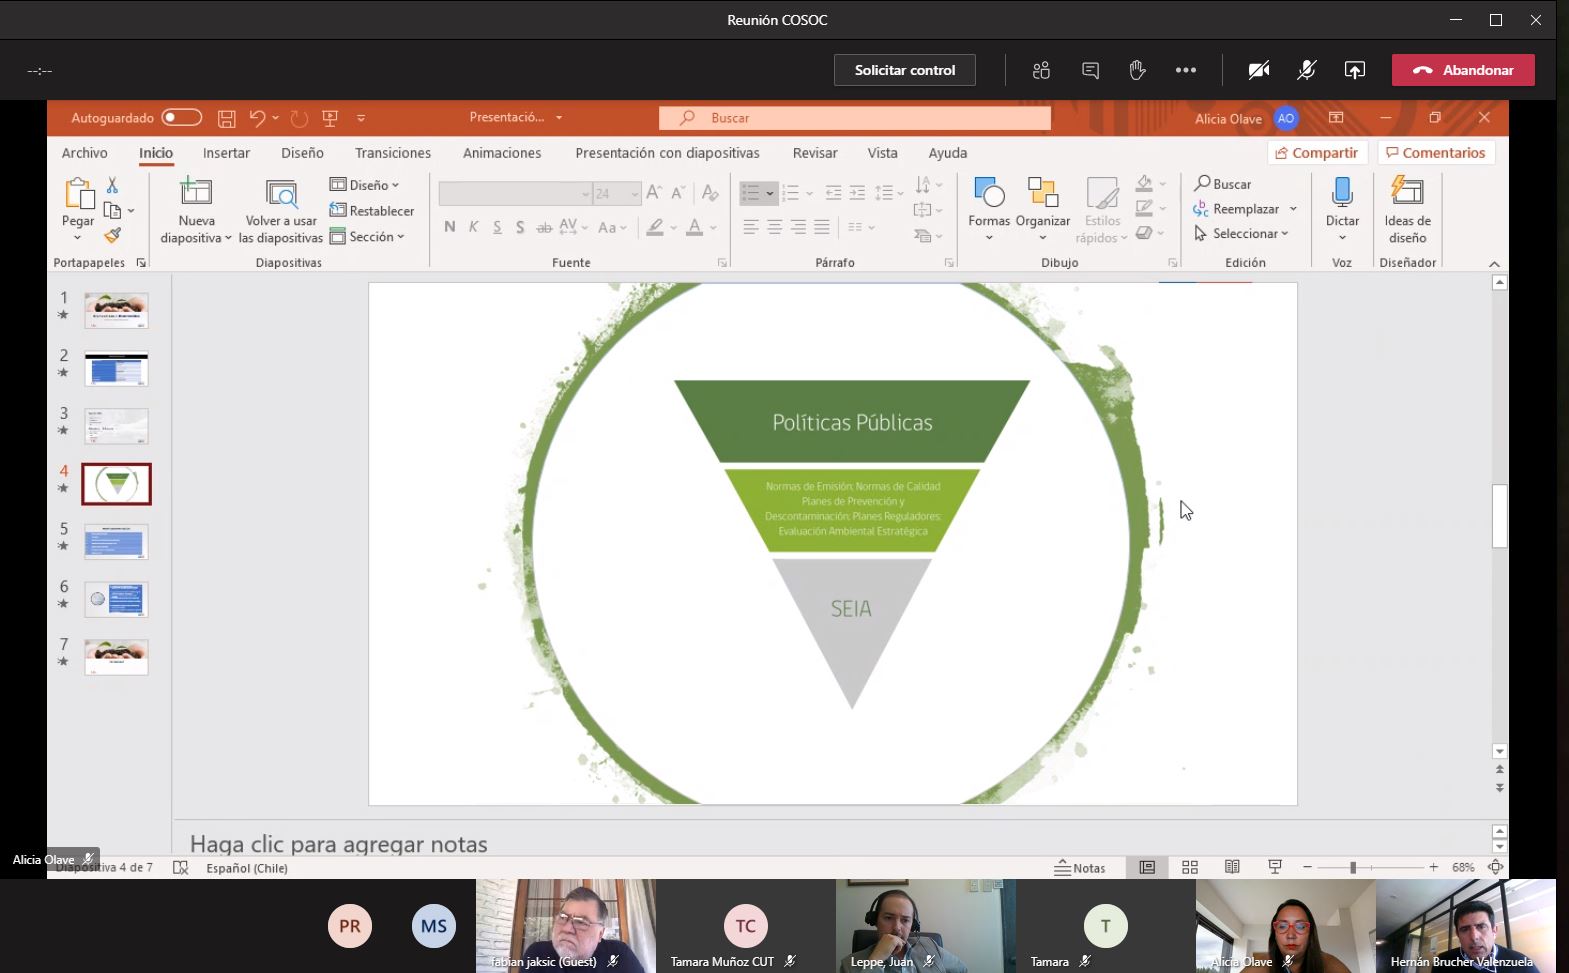
Task: Click the zoom slider in status bar
Action: click(1353, 868)
